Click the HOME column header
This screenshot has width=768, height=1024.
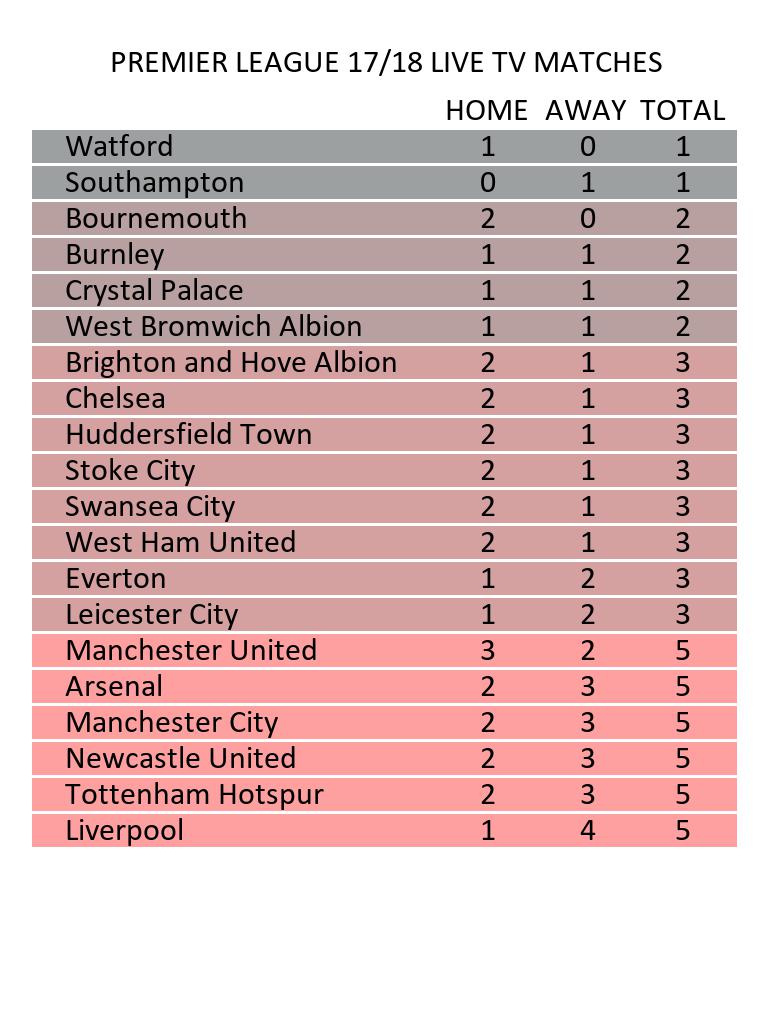486,111
